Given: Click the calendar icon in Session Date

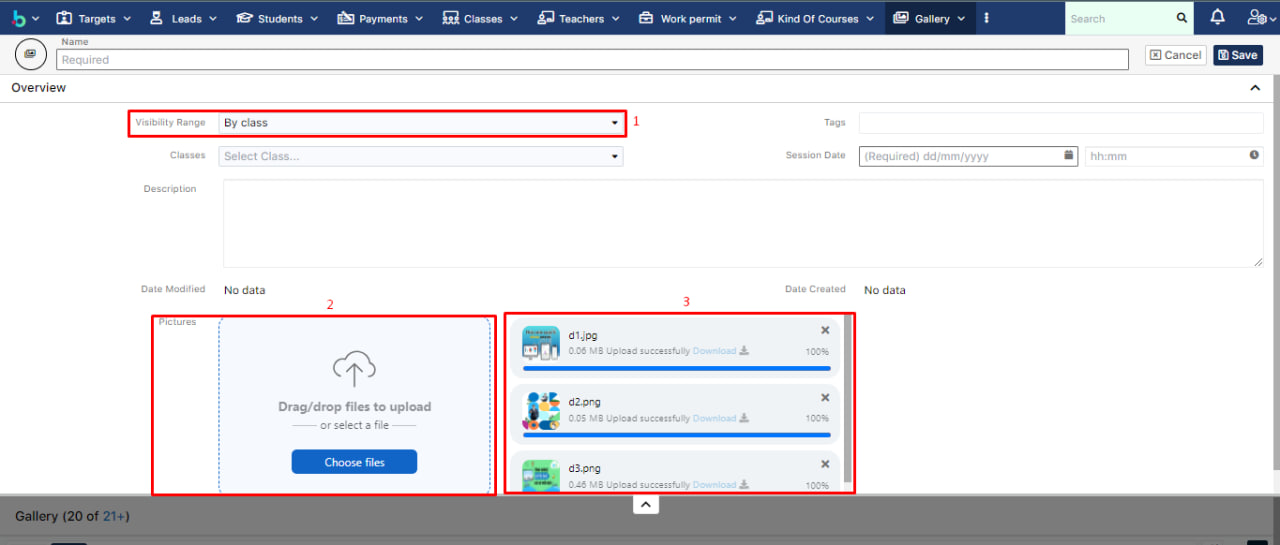Looking at the screenshot, I should pos(1068,155).
